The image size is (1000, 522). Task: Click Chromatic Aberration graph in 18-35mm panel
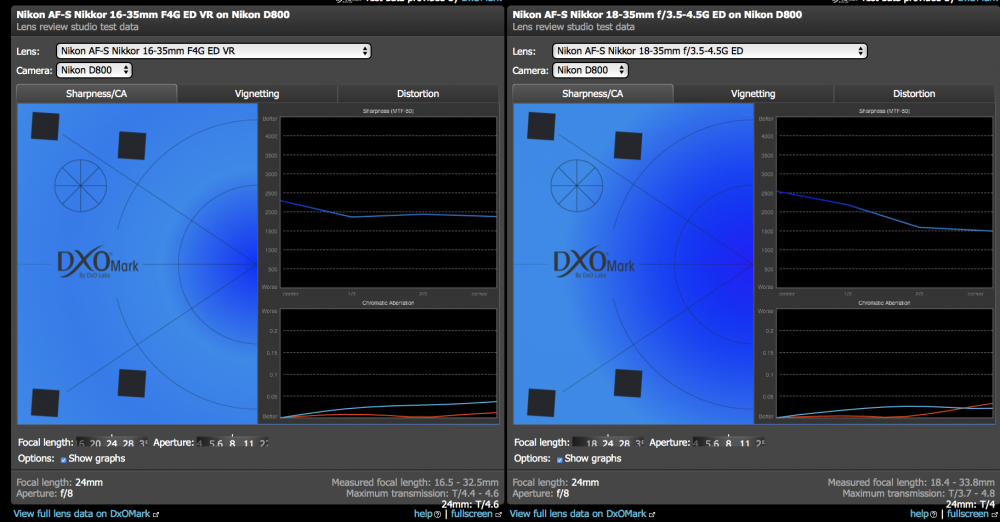(x=885, y=364)
